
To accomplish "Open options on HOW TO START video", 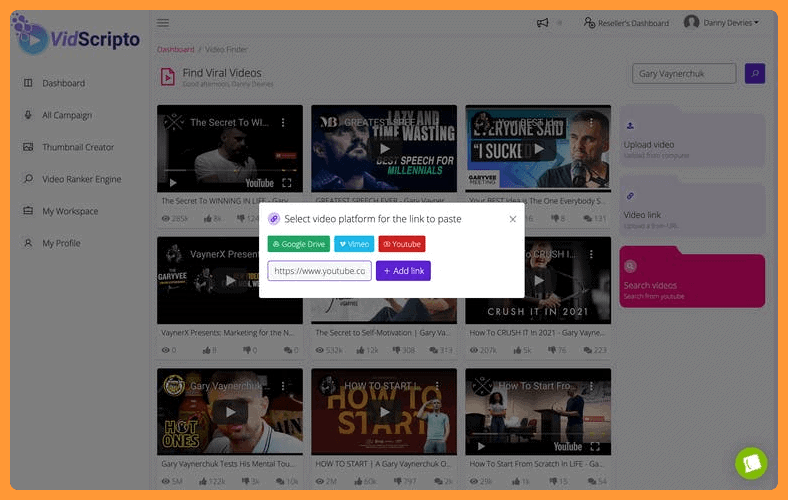I will pos(438,386).
